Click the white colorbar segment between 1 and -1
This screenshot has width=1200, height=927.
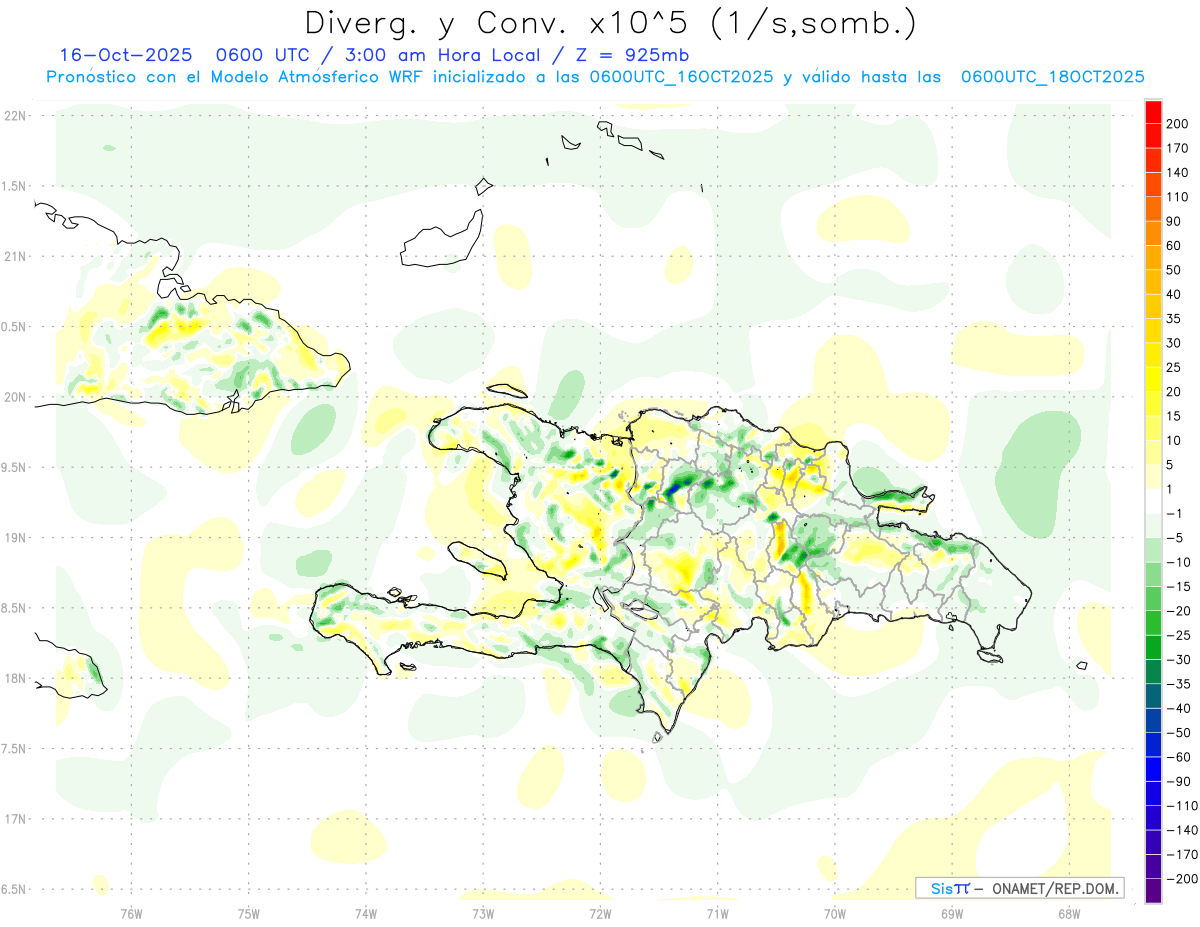1154,502
